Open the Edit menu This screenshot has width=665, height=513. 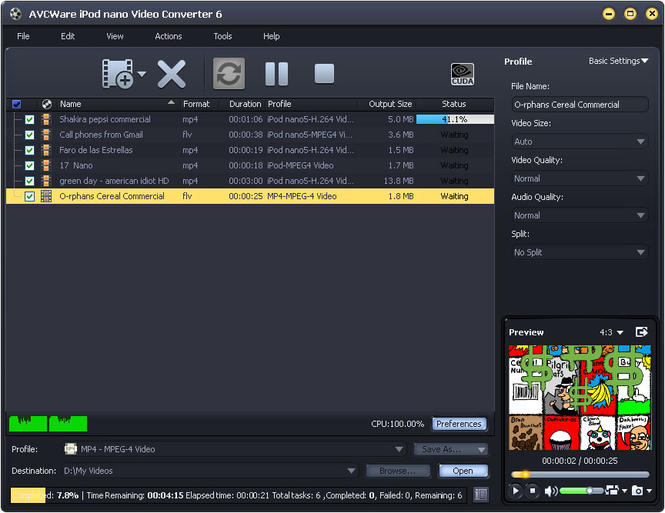(67, 36)
